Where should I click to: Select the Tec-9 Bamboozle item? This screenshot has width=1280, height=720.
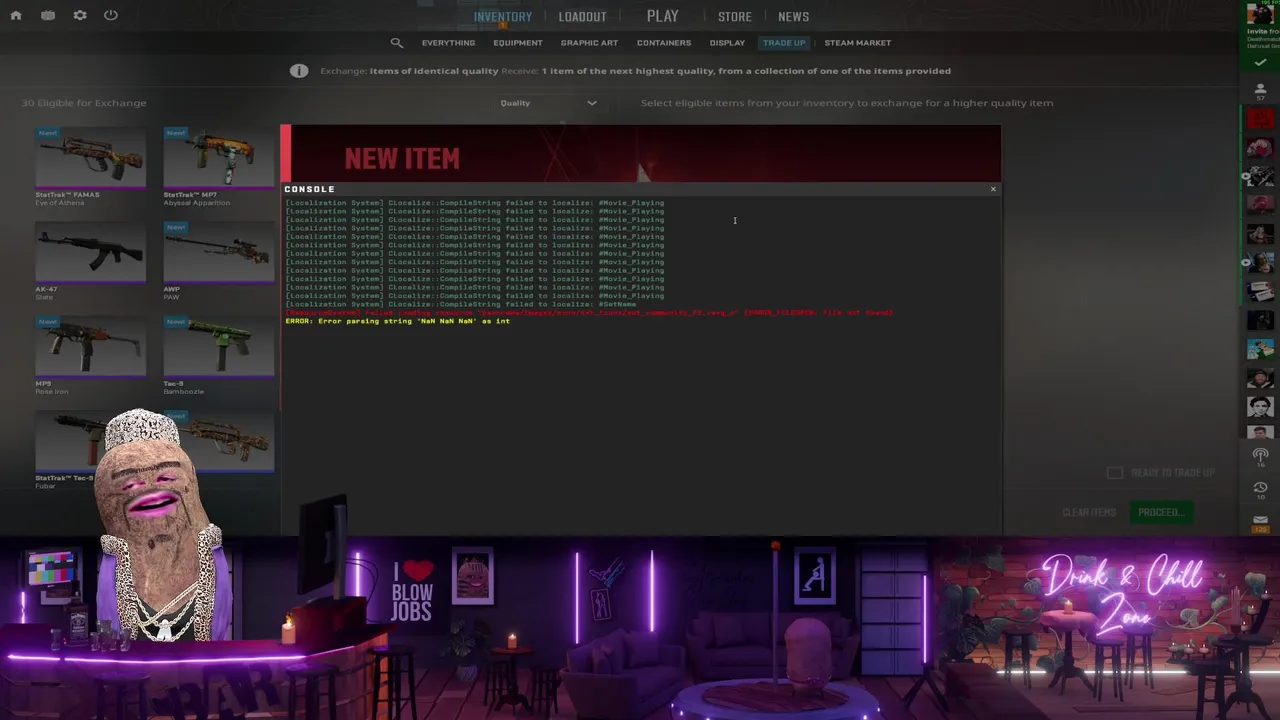[218, 356]
